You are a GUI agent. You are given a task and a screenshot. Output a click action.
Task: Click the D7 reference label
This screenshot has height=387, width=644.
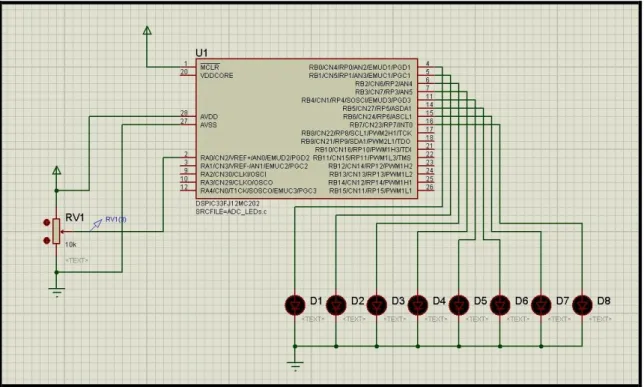562,301
